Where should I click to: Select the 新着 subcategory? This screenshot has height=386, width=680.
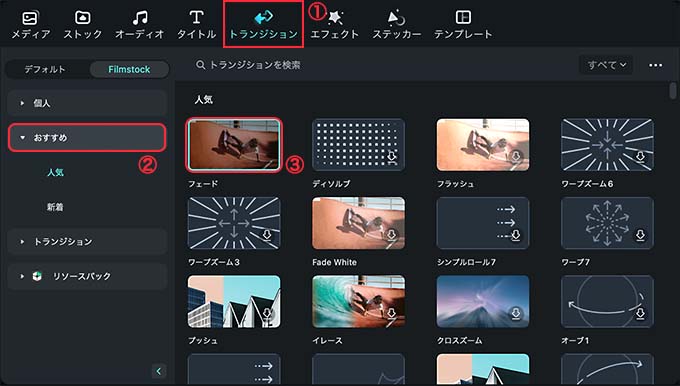(56, 207)
